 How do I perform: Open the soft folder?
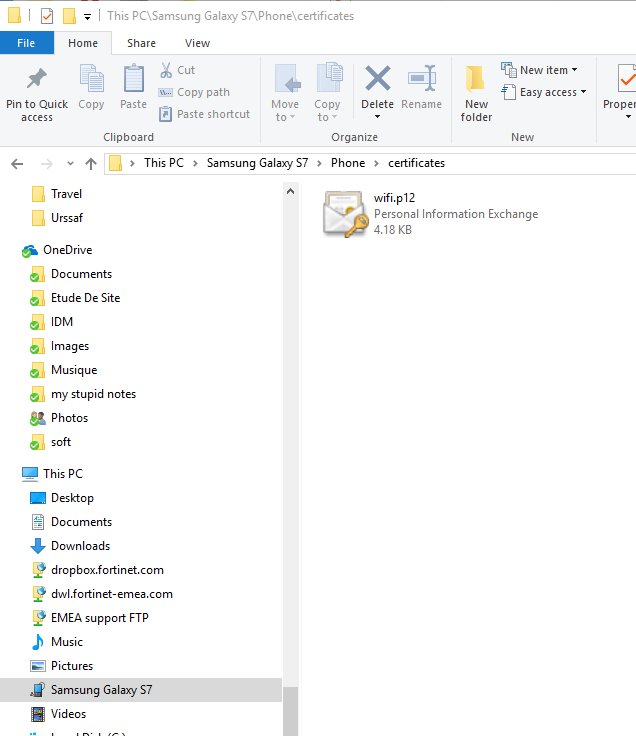coord(61,442)
